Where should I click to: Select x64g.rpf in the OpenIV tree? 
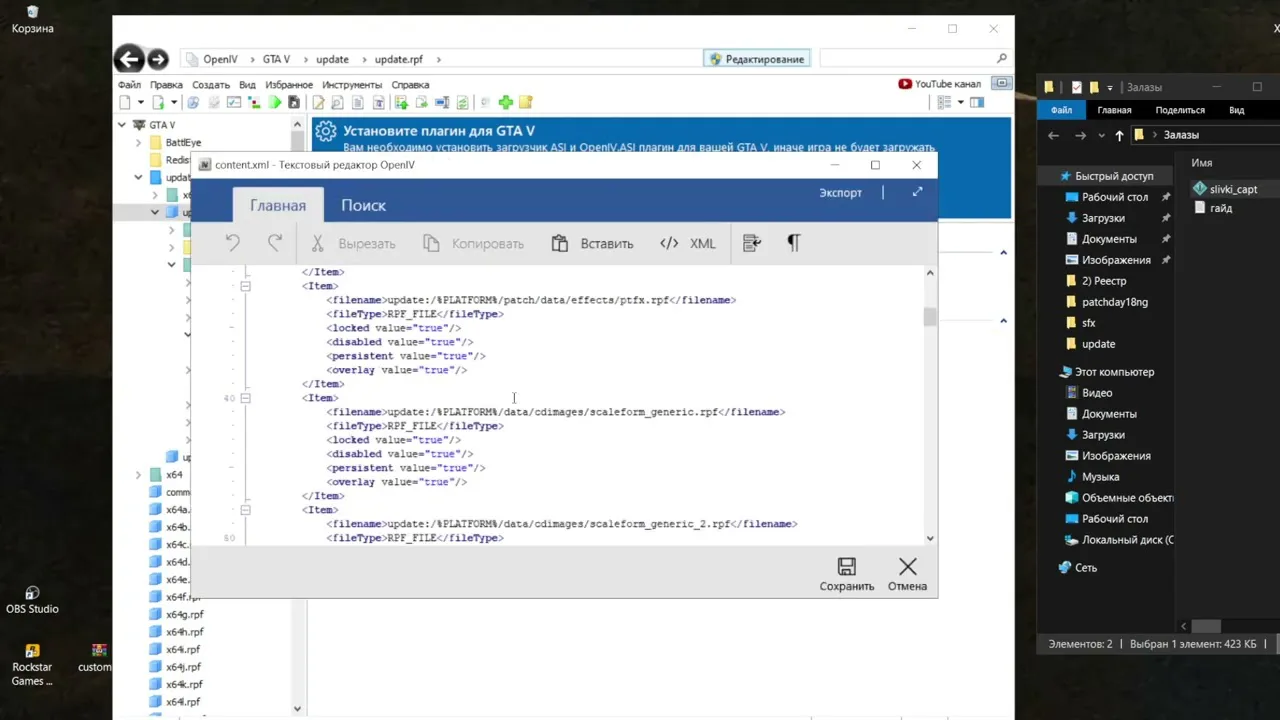click(x=184, y=614)
